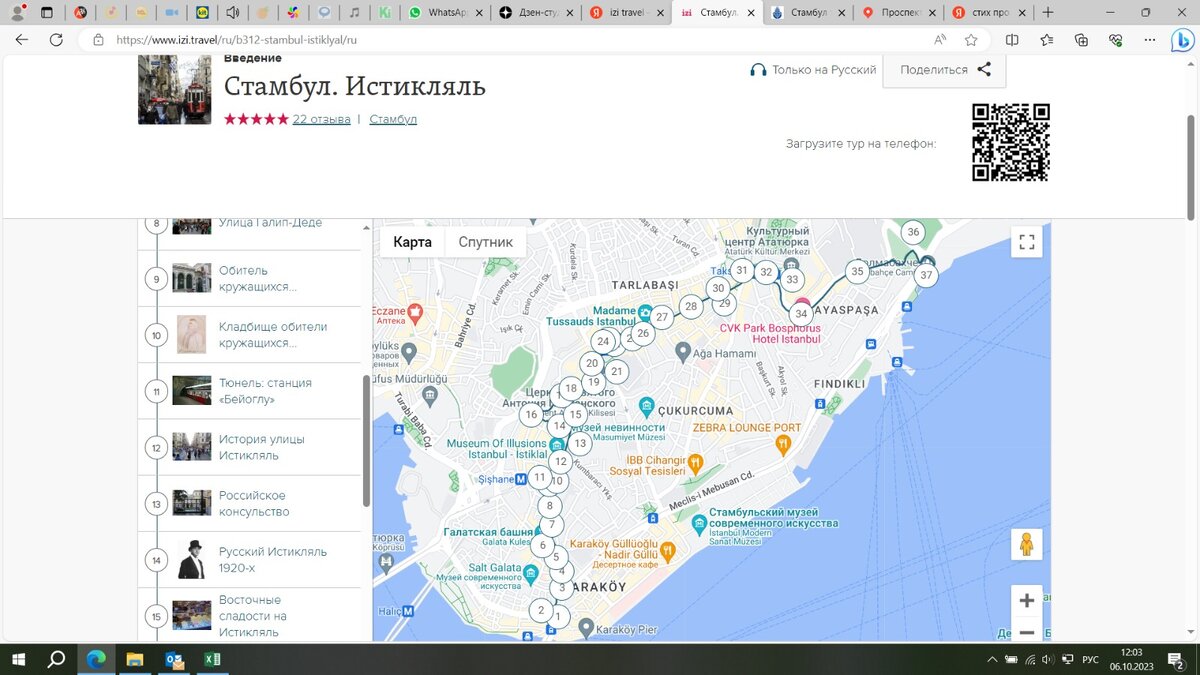Image resolution: width=1200 pixels, height=675 pixels.
Task: Select the Карта map view tab
Action: tap(412, 241)
